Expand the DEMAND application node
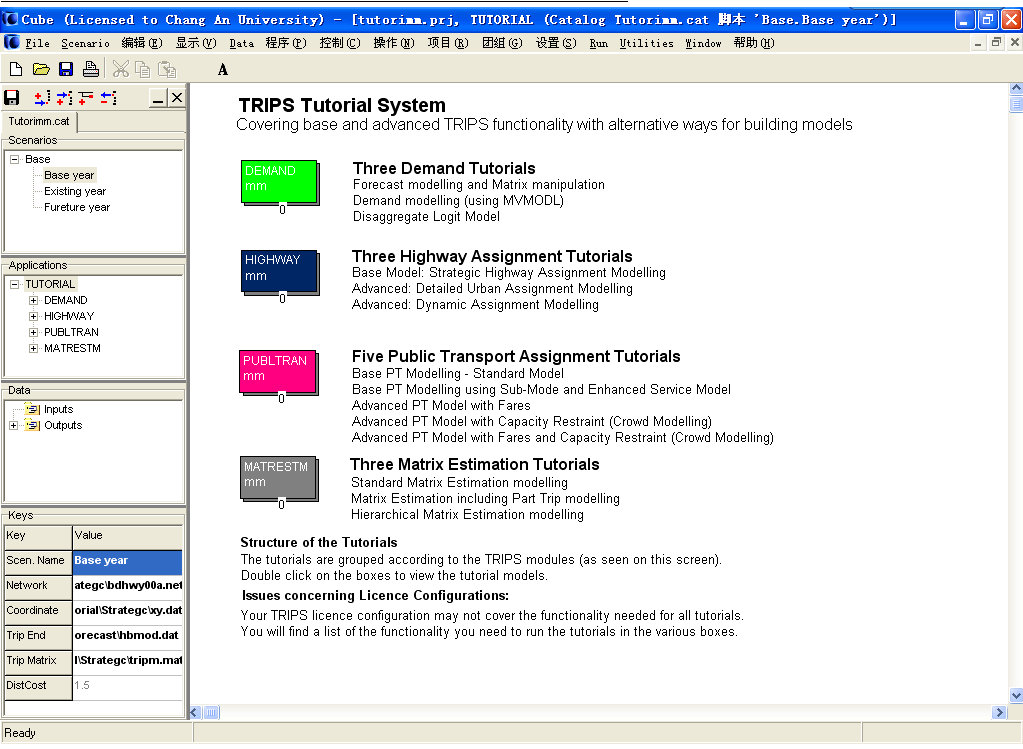Viewport: 1023px width, 749px height. pyautogui.click(x=33, y=301)
